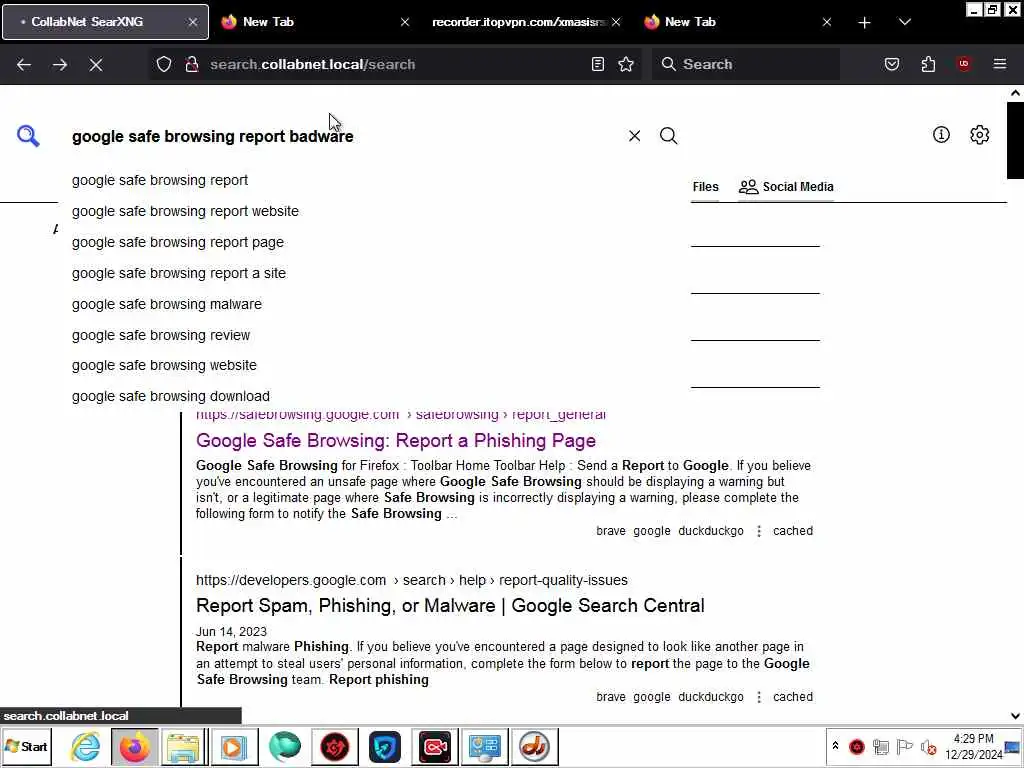Open the iTop Screen Recorder taskbar icon
This screenshot has width=1024, height=768.
[434, 746]
